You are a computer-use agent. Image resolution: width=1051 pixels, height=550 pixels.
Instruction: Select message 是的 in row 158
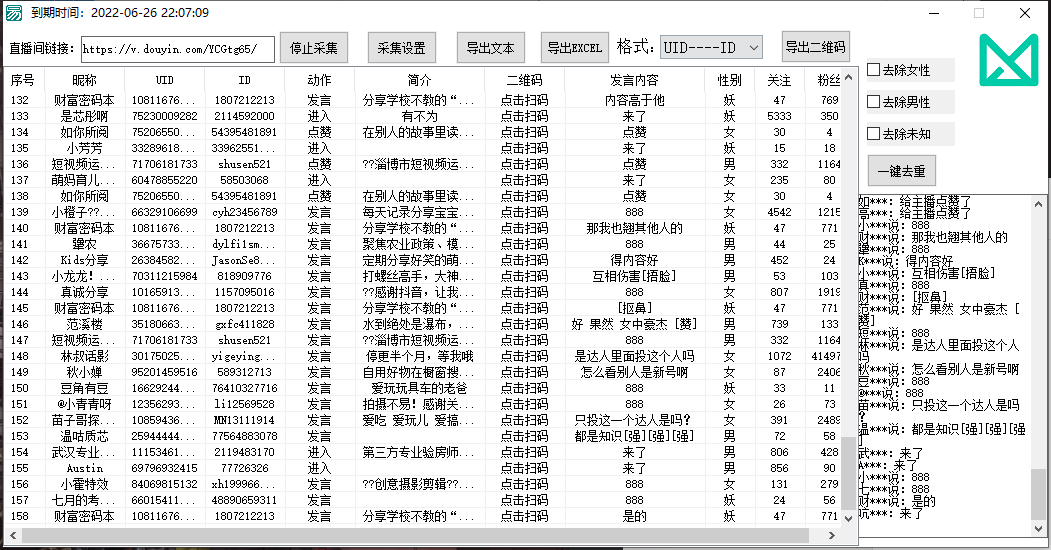pos(634,517)
